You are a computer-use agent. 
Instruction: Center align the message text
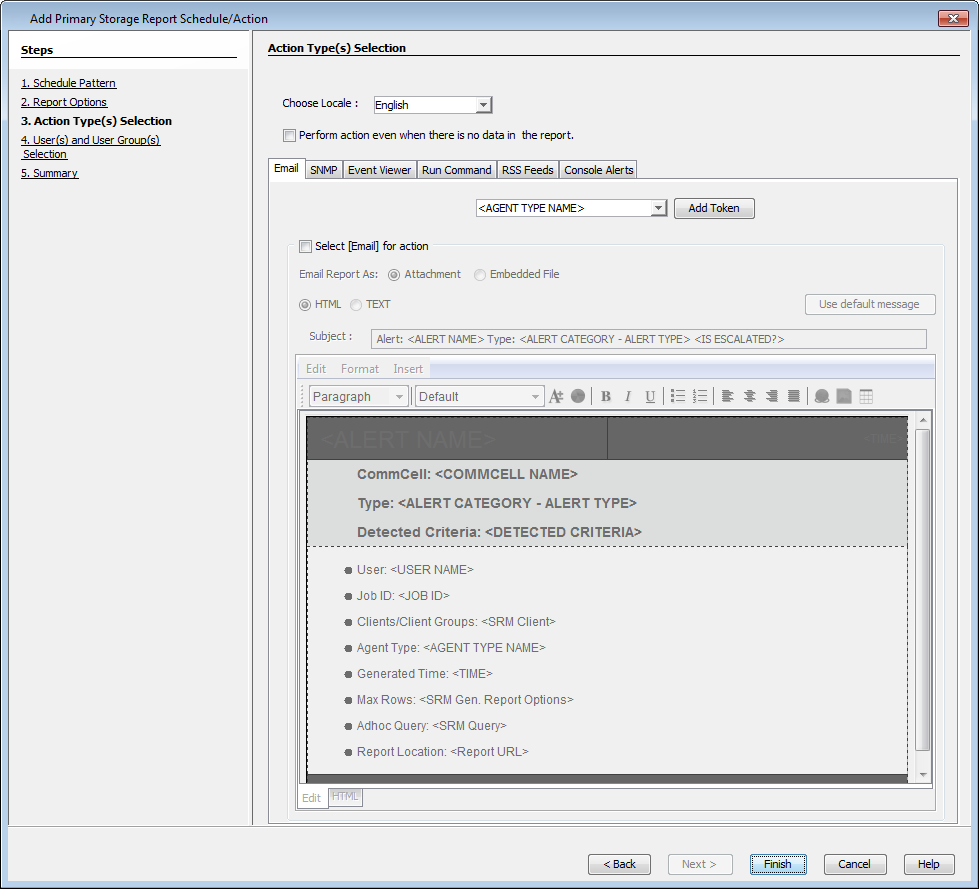[752, 396]
